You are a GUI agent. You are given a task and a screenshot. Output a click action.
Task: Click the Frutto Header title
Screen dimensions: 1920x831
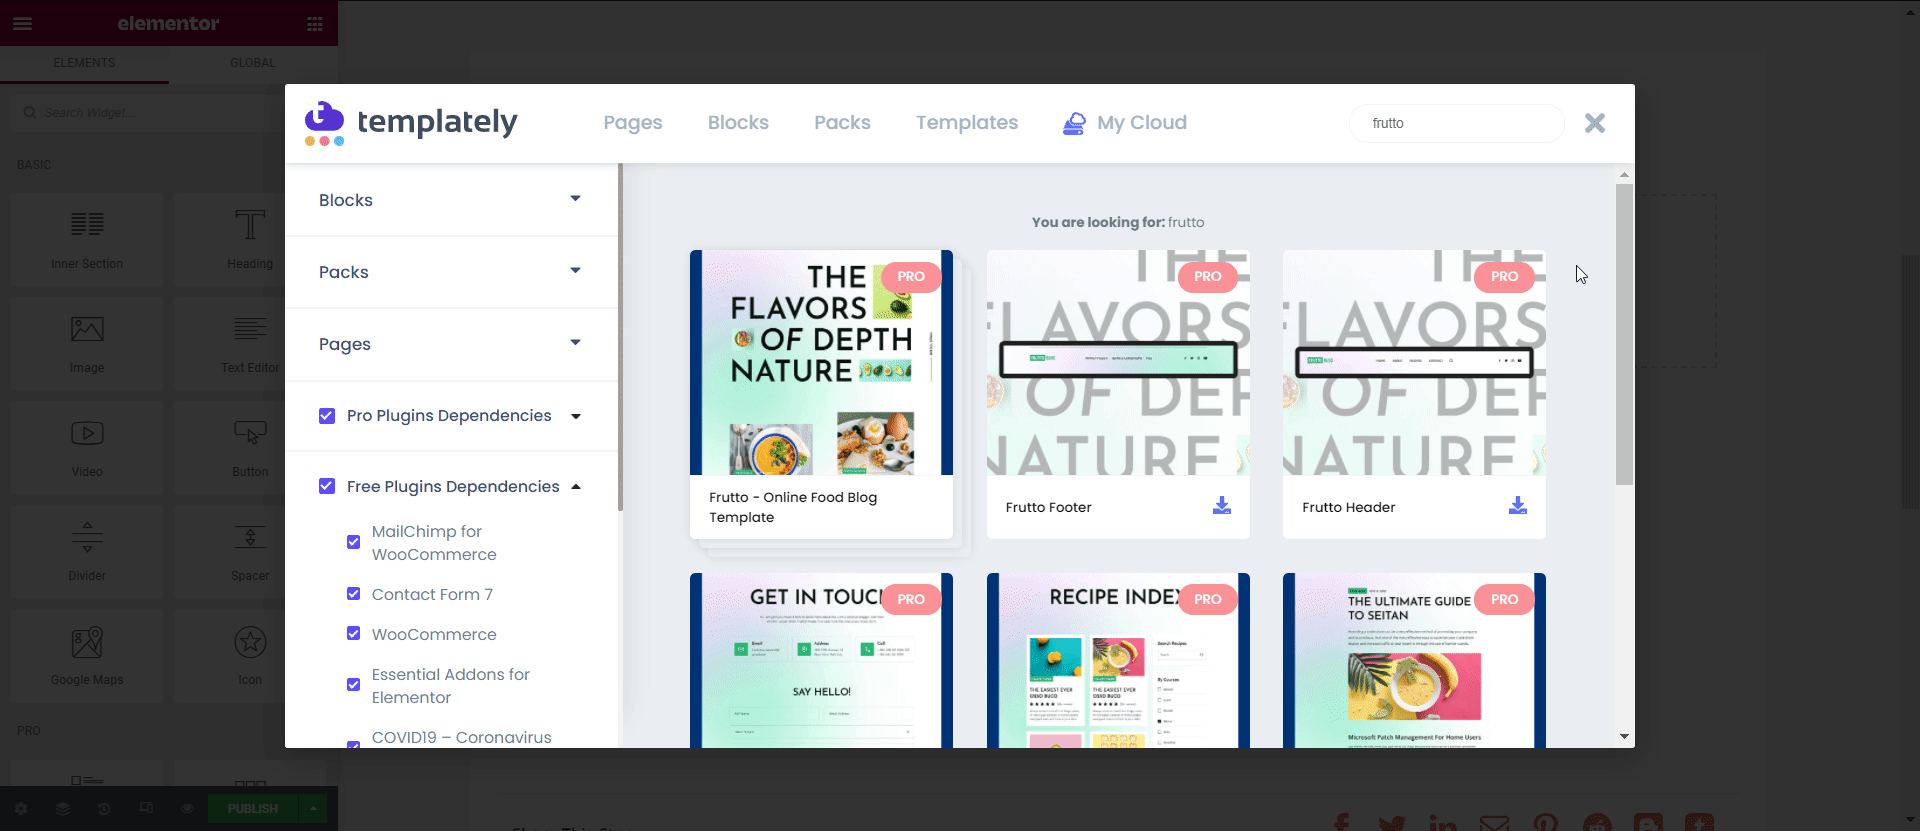1348,507
